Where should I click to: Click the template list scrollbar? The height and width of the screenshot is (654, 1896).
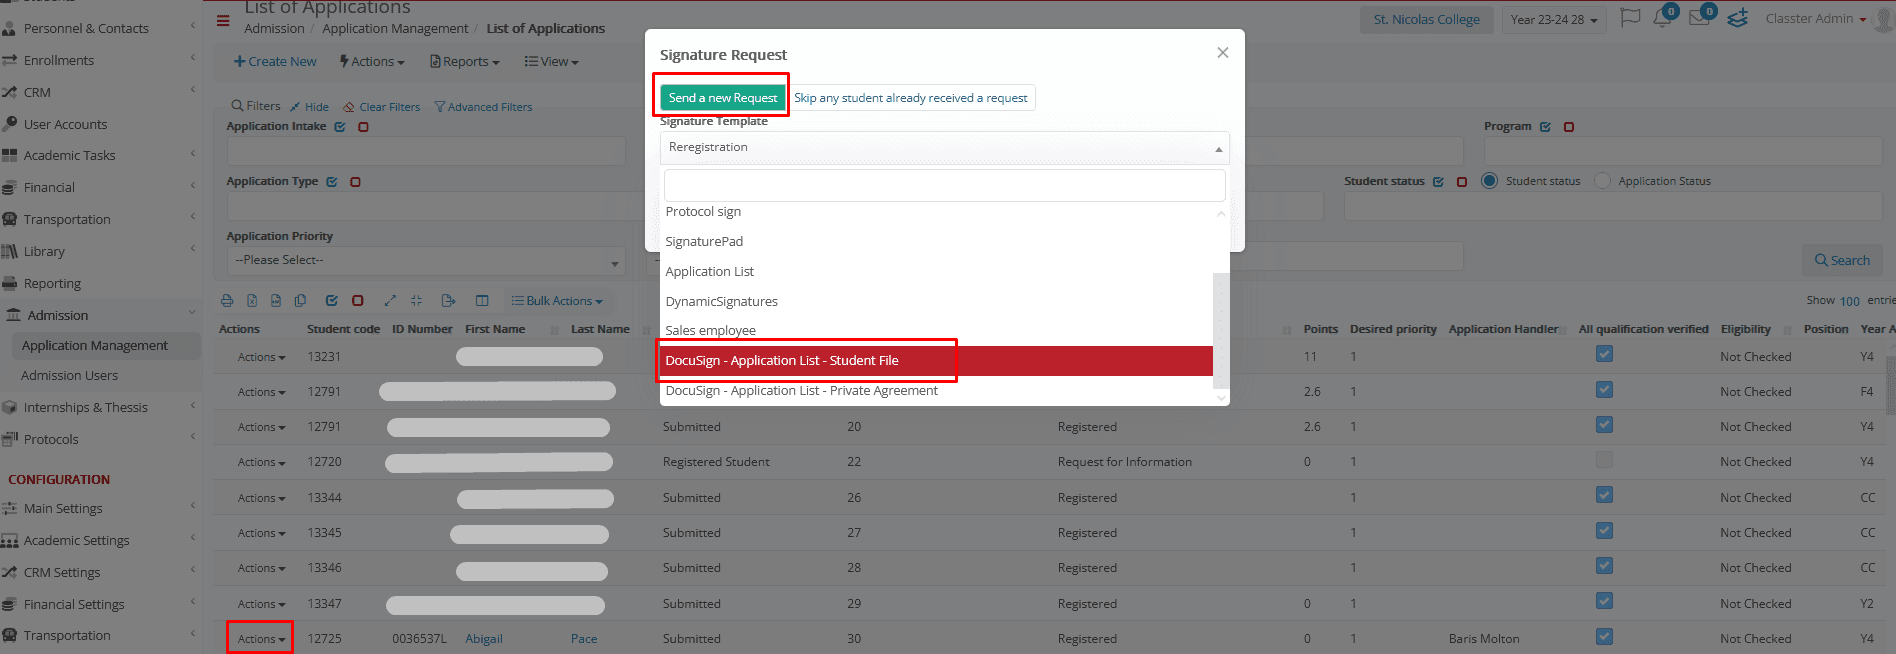(1220, 329)
